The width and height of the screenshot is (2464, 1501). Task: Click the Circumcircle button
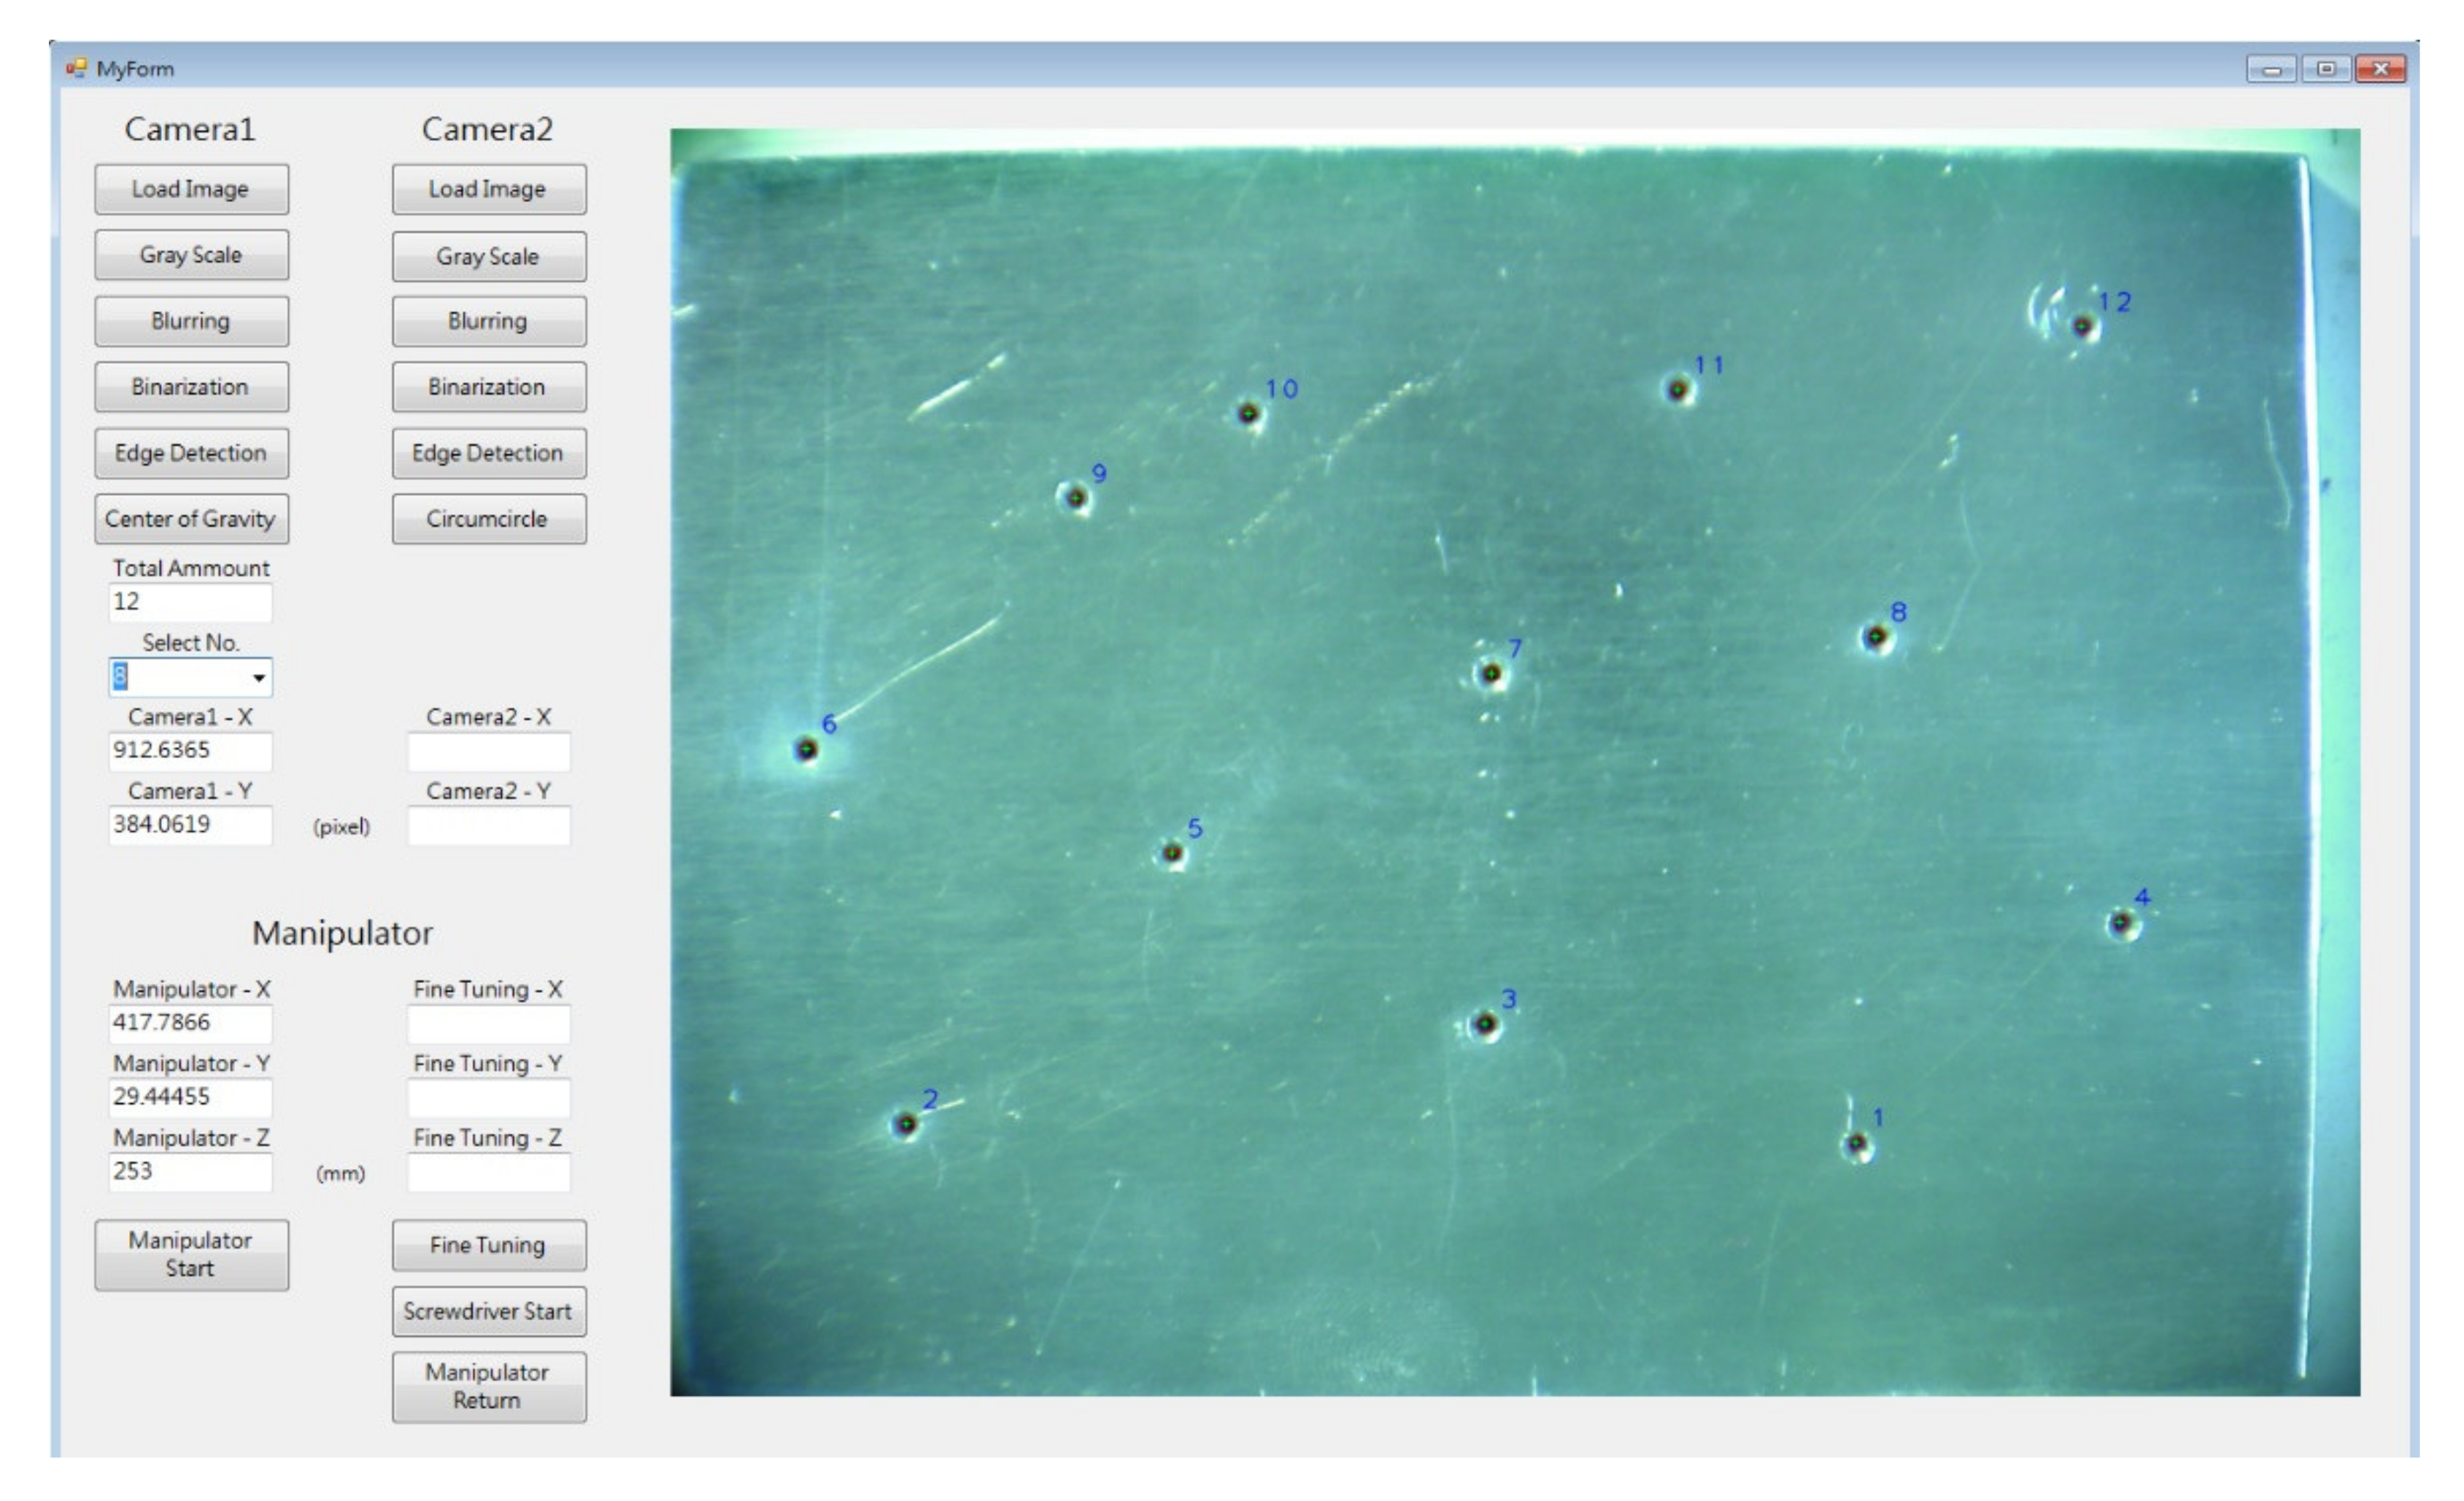488,519
